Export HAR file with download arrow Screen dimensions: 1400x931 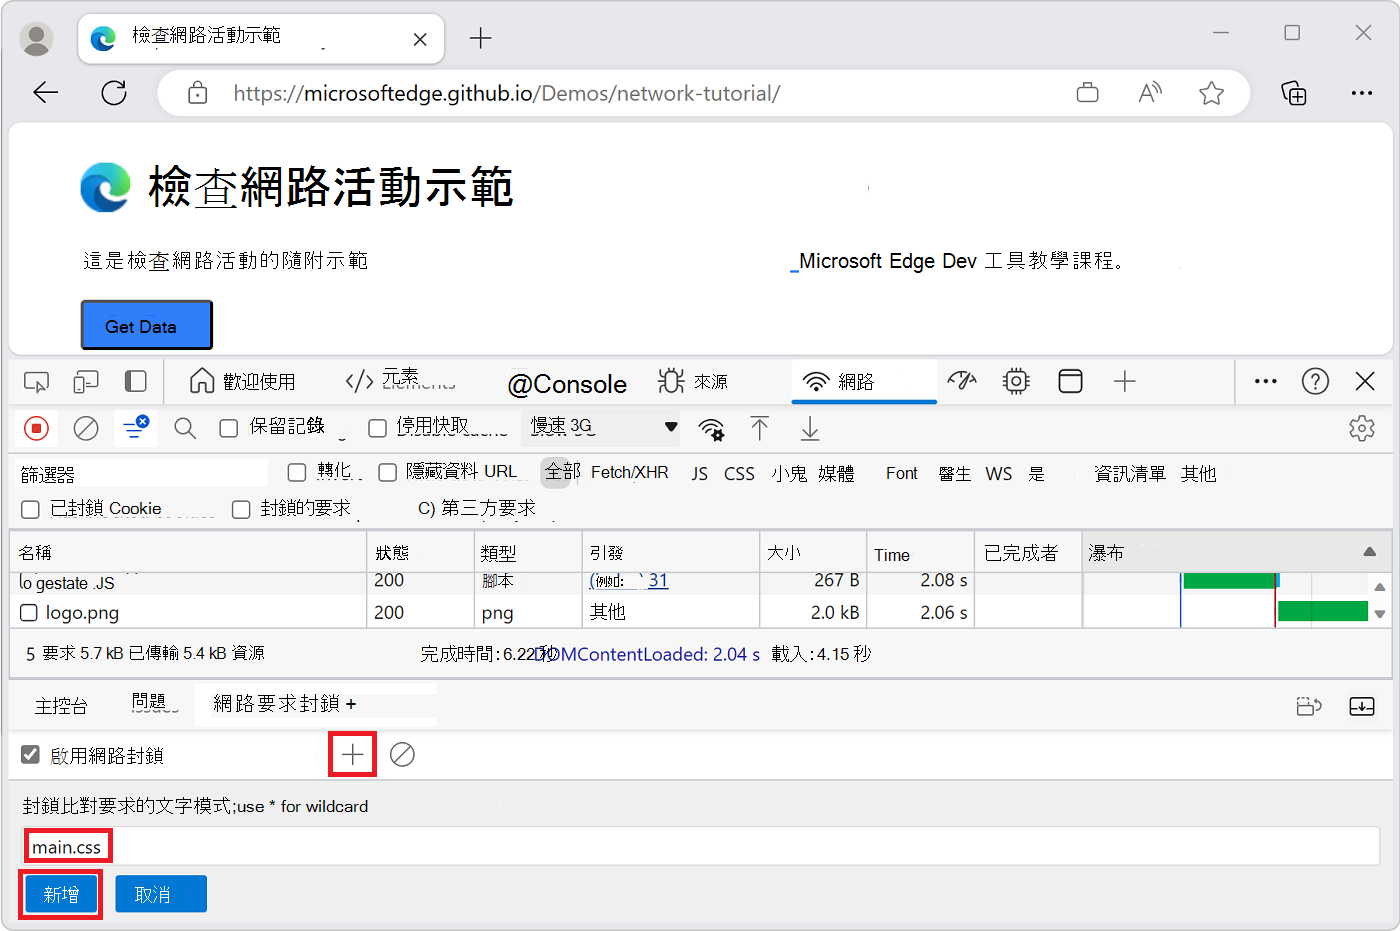click(x=810, y=429)
